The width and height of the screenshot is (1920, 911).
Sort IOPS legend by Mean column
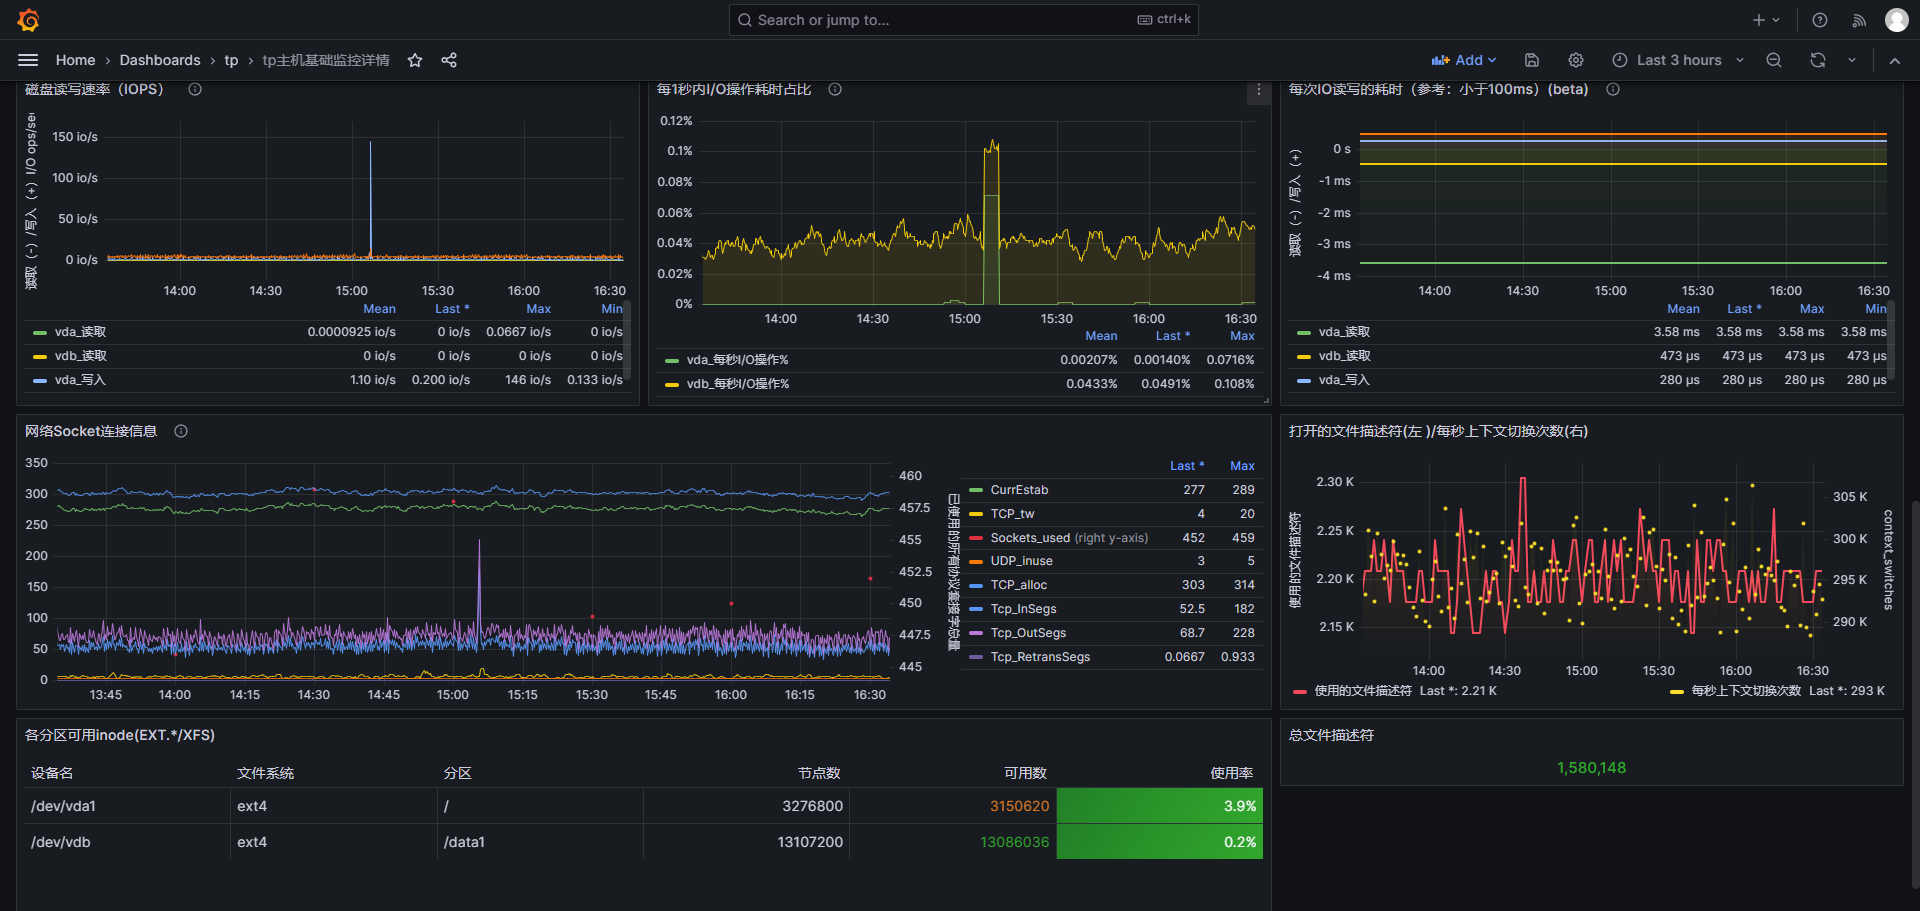pos(379,309)
